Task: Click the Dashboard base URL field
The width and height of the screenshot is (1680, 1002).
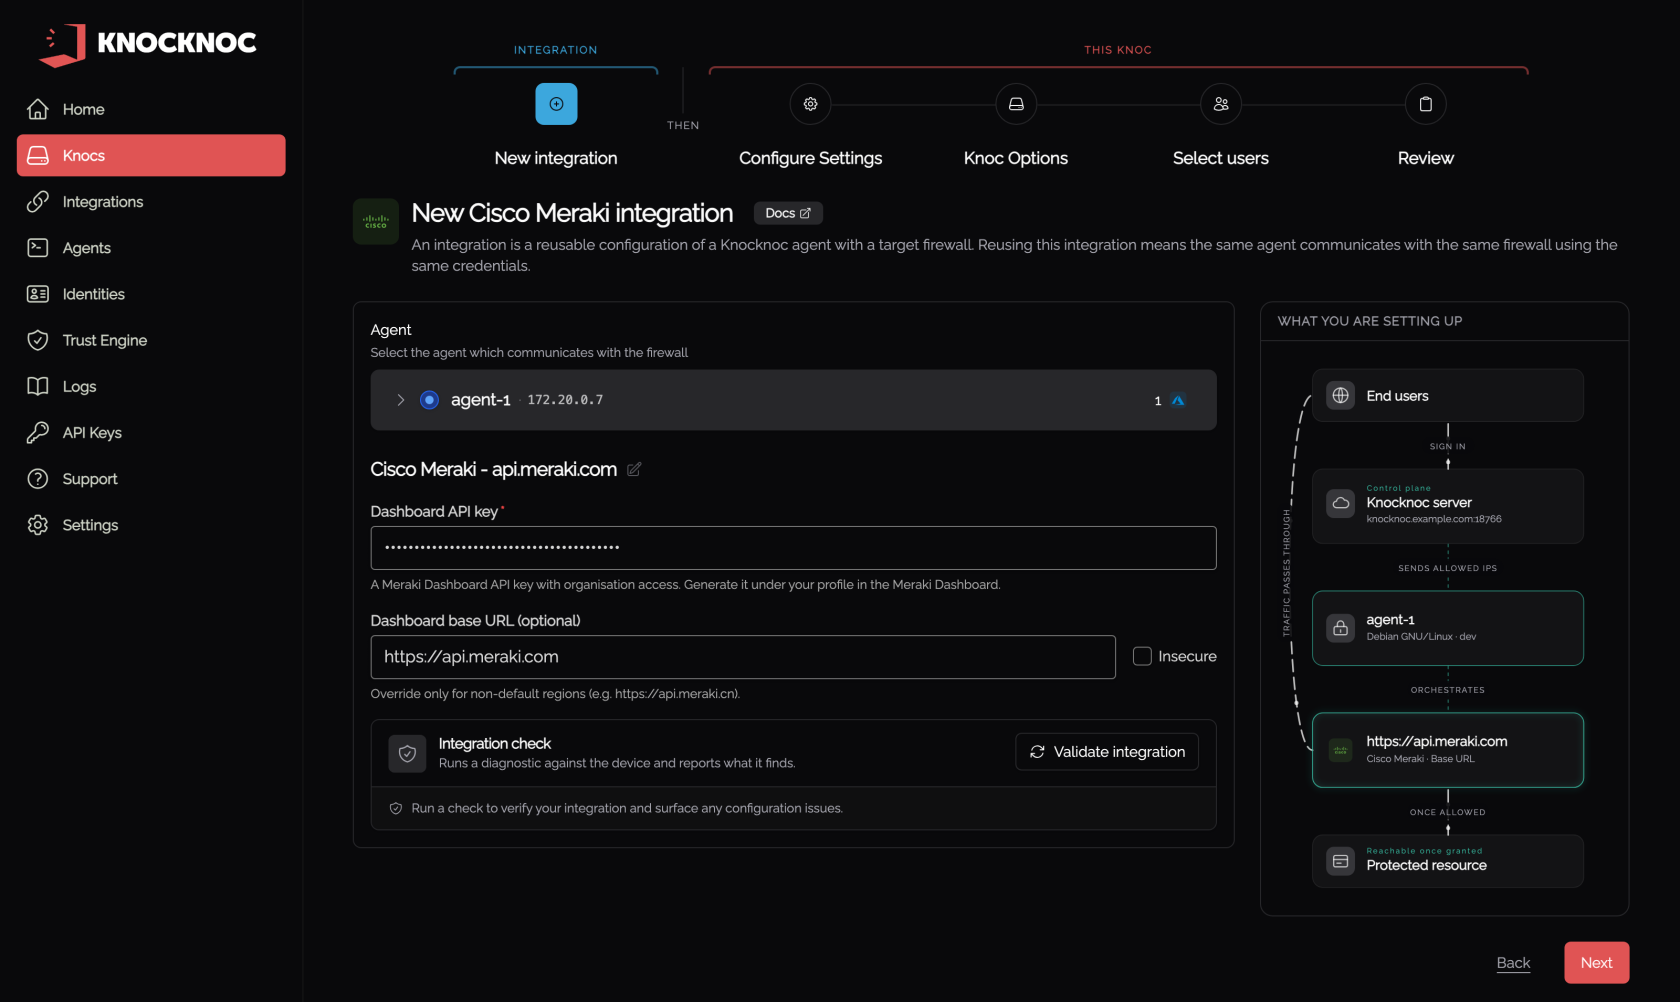Action: click(x=743, y=657)
